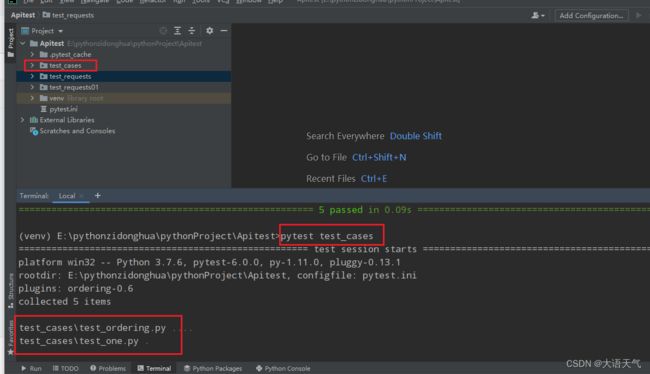Image resolution: width=650 pixels, height=374 pixels.
Task: Switch to the Local terminal tab
Action: 67,196
